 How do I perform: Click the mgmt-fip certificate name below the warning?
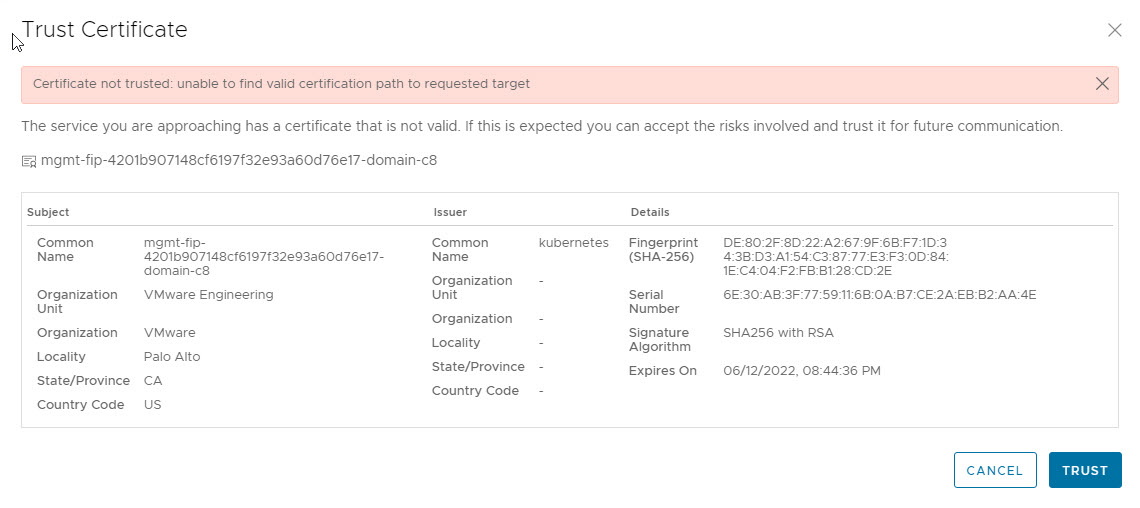click(238, 160)
